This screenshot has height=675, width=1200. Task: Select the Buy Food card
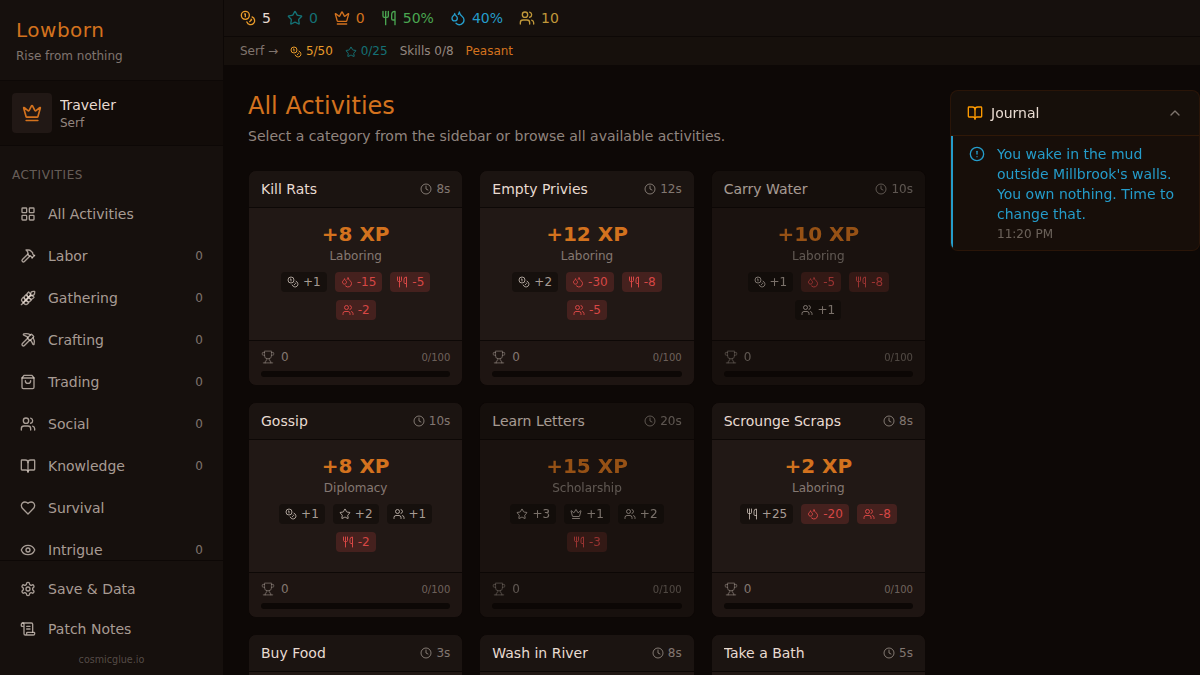[x=355, y=655]
